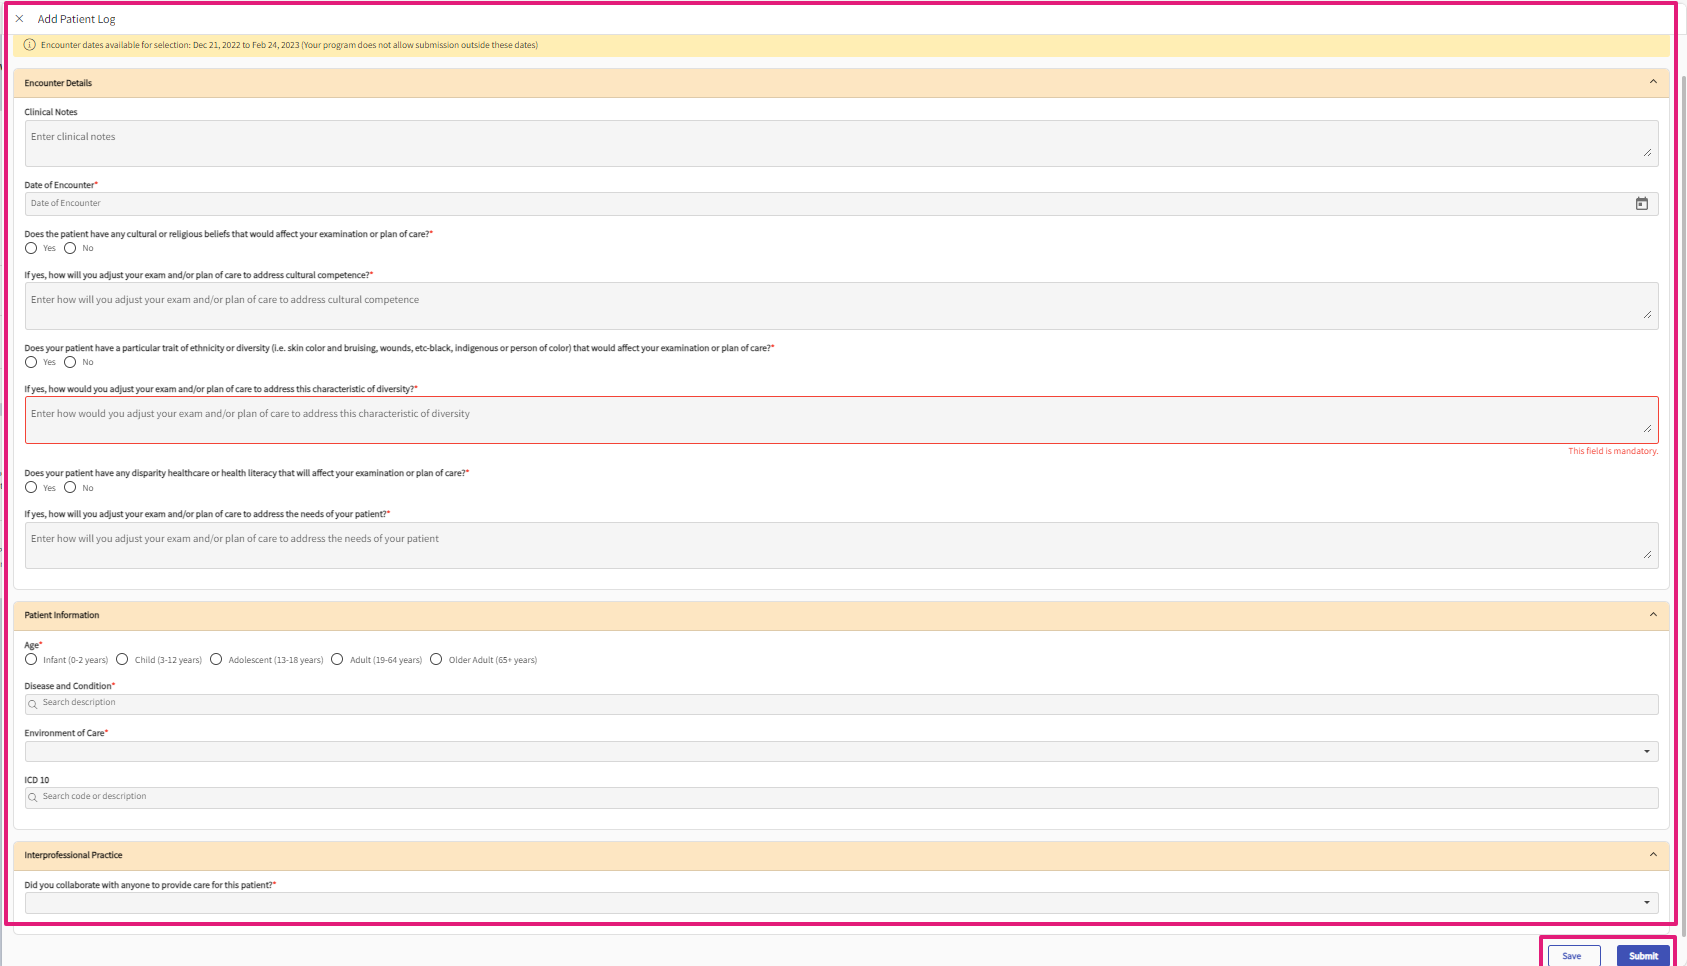
Task: Open the Environment of Care dropdown
Action: (x=1646, y=752)
